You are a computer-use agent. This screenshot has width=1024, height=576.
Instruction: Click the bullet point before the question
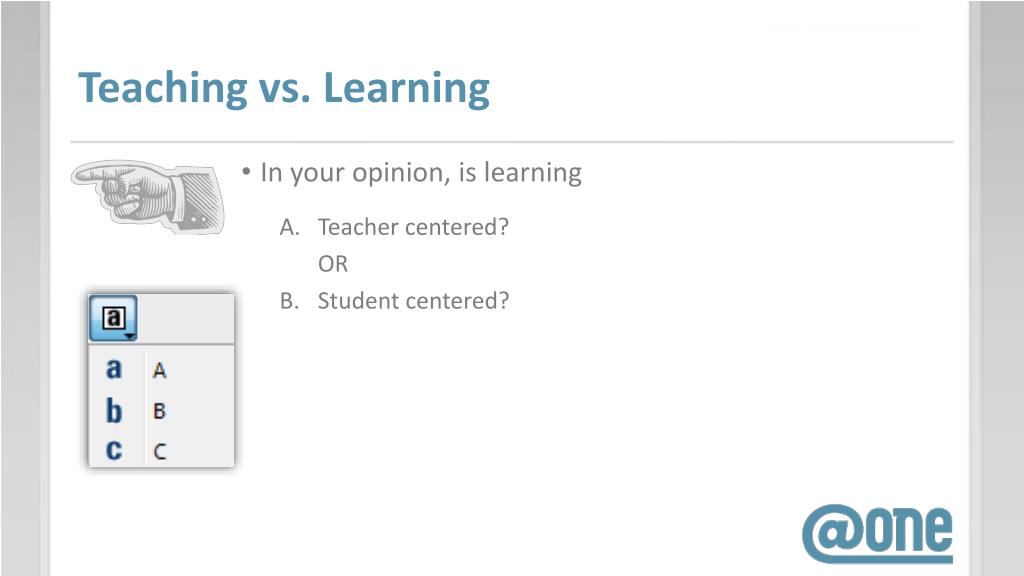tap(246, 172)
